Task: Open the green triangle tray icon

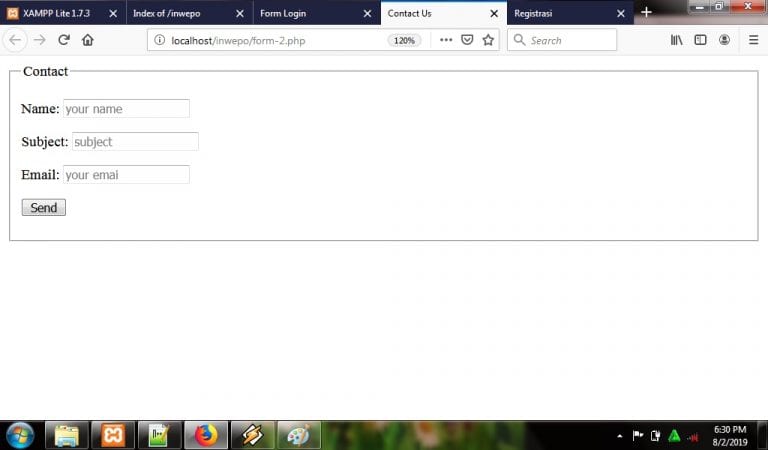Action: click(x=674, y=435)
